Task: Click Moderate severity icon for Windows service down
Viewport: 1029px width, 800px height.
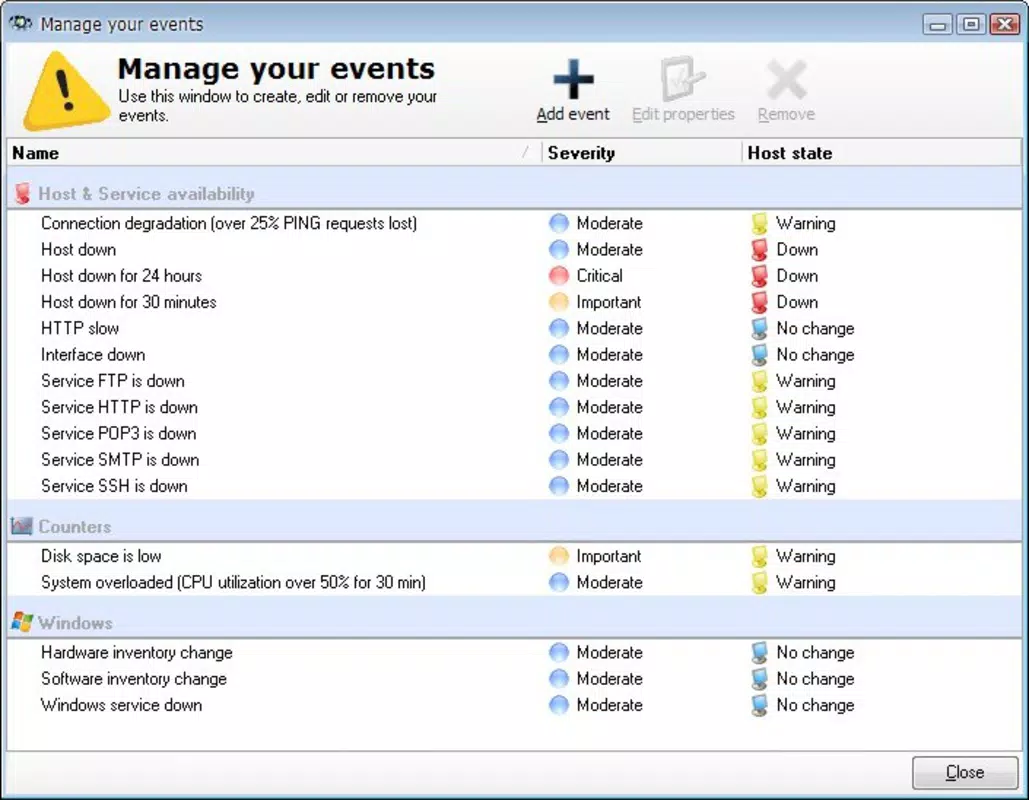Action: tap(558, 705)
